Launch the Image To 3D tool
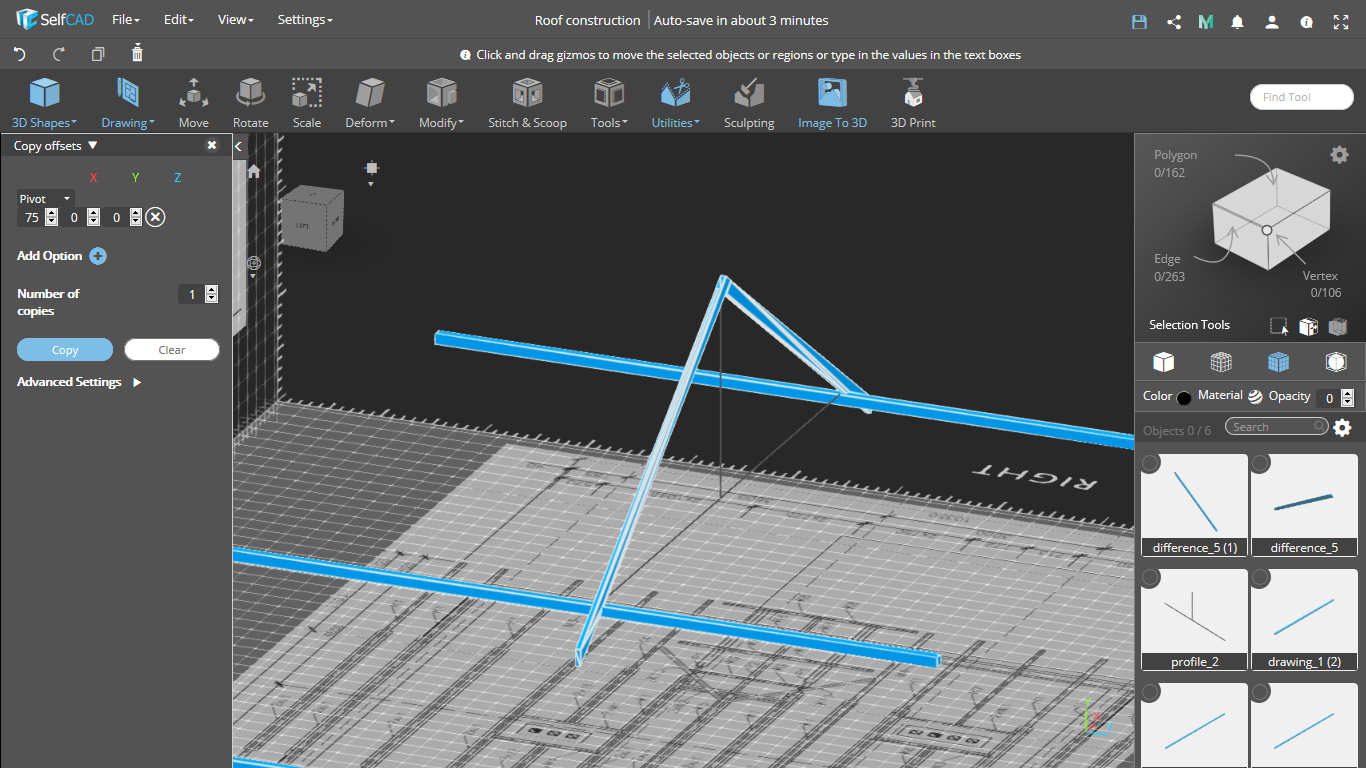1366x768 pixels. coord(832,103)
